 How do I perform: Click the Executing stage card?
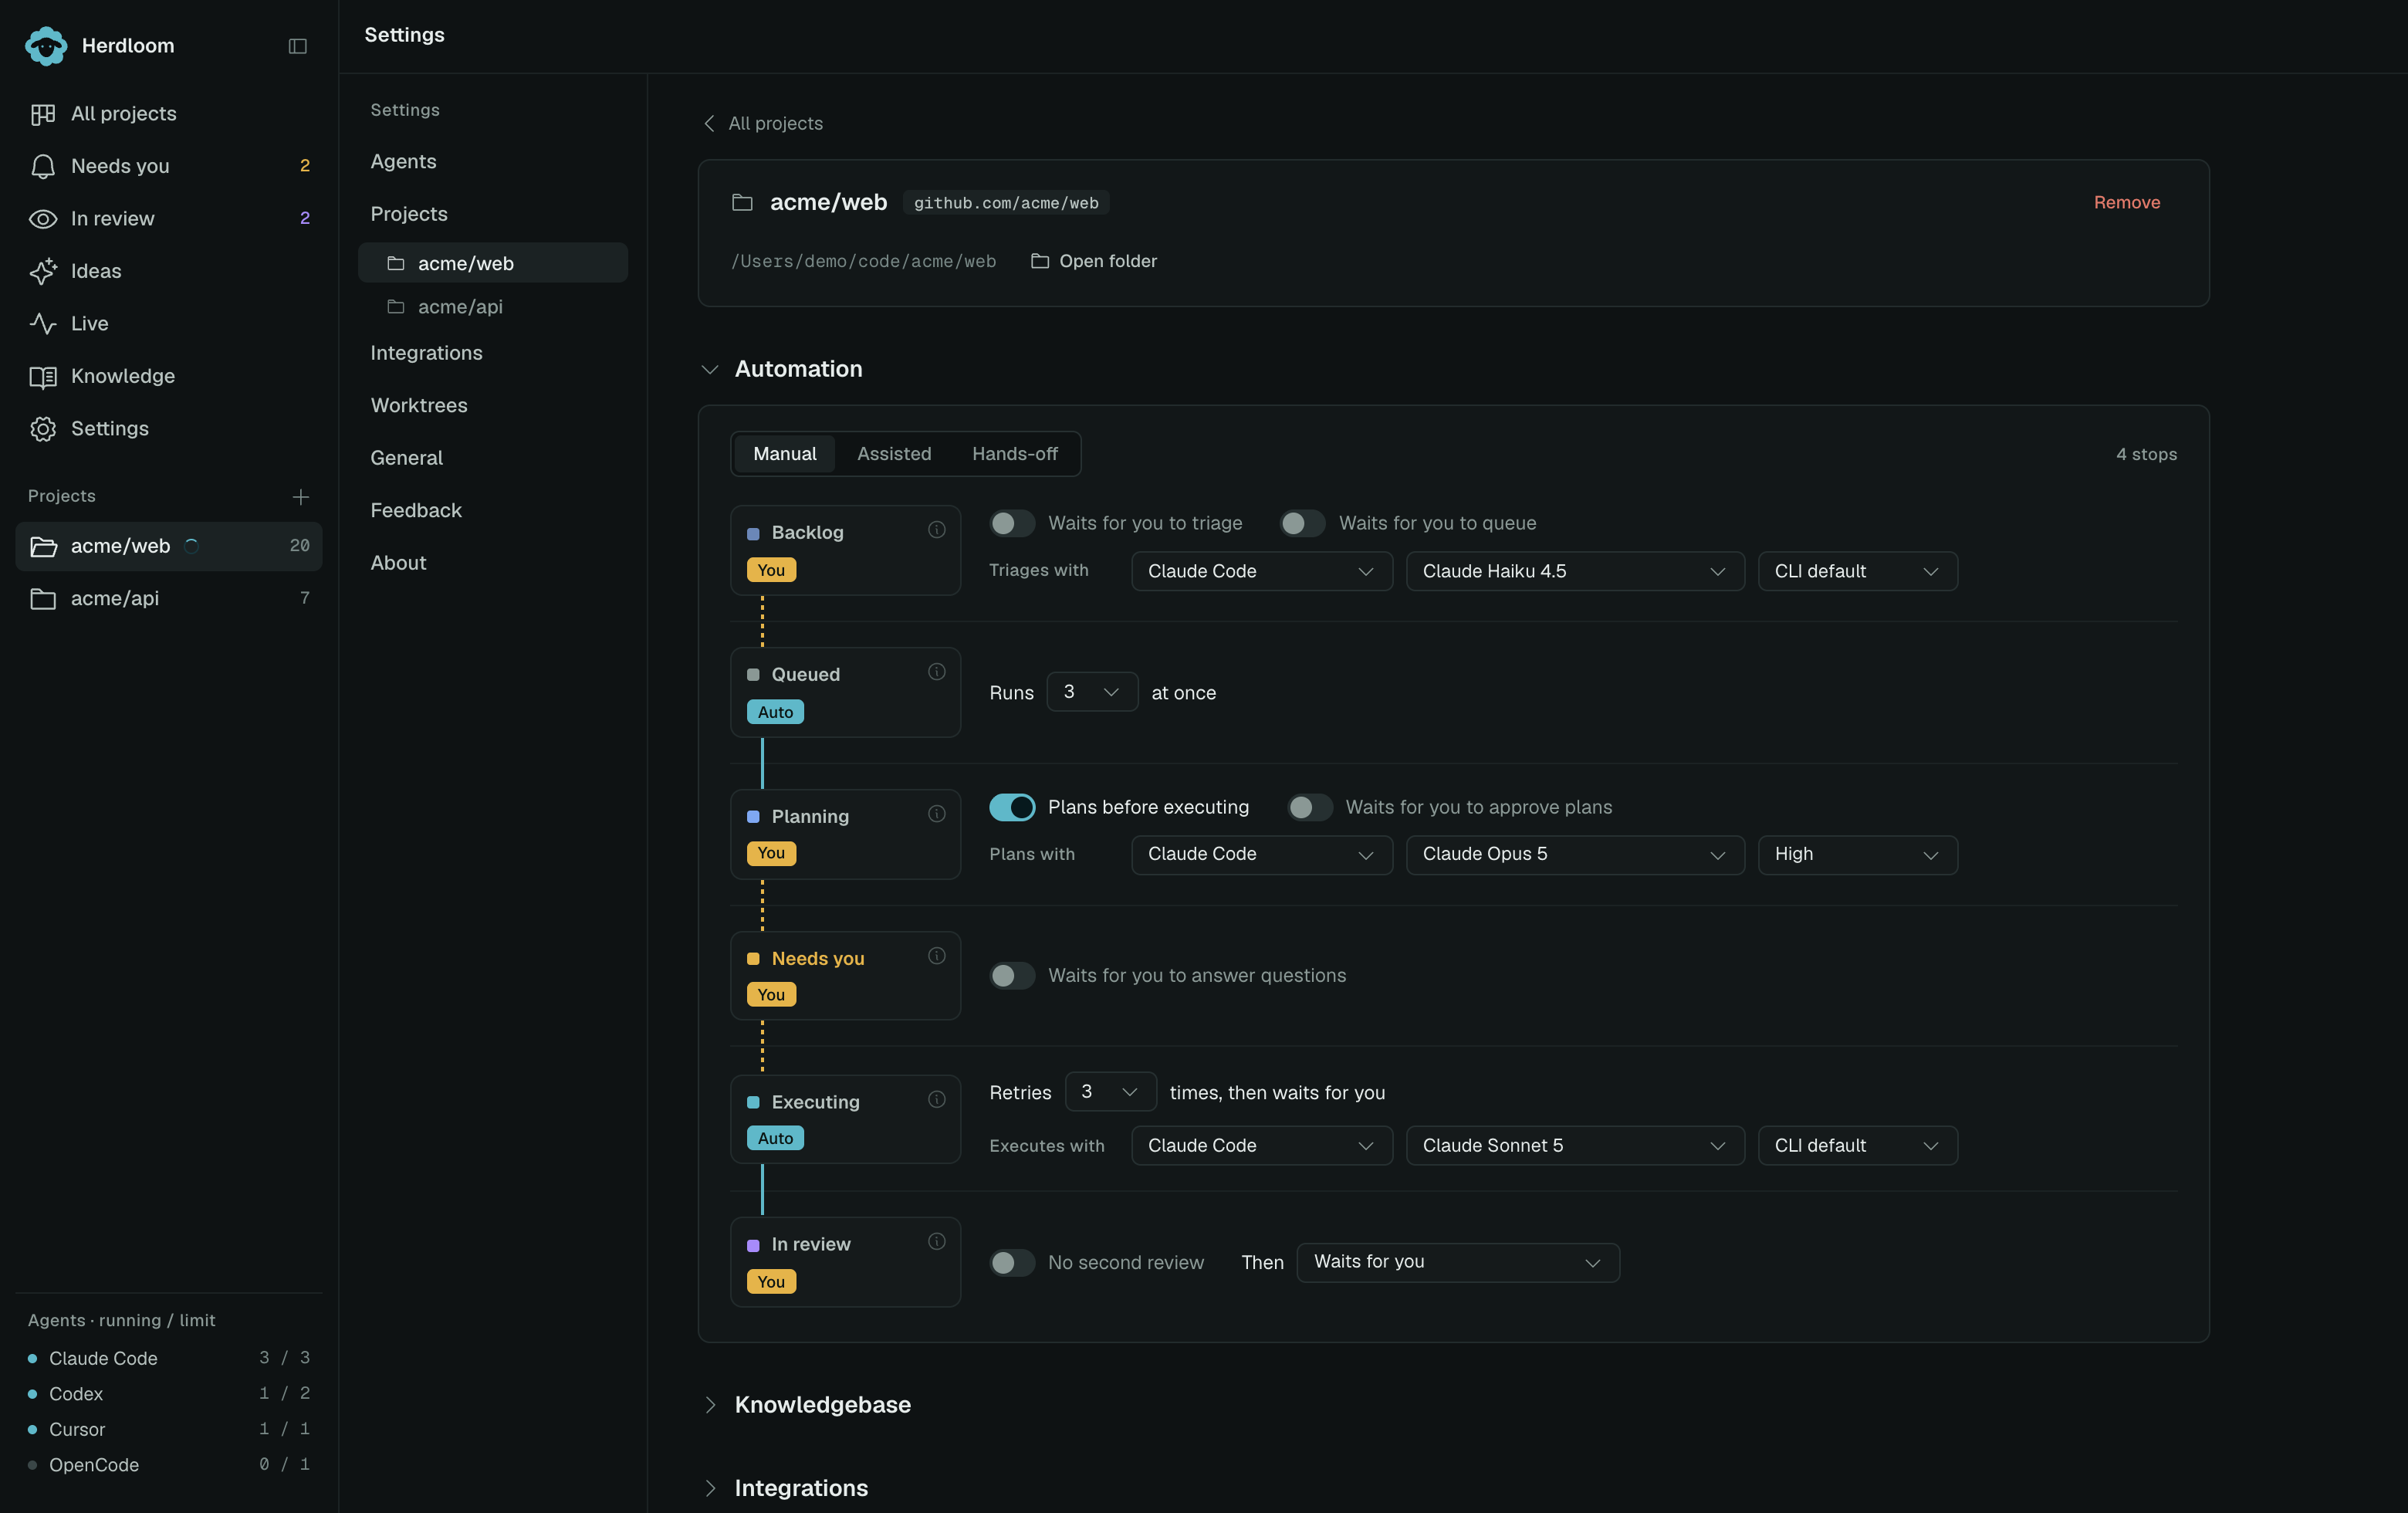tap(845, 1119)
